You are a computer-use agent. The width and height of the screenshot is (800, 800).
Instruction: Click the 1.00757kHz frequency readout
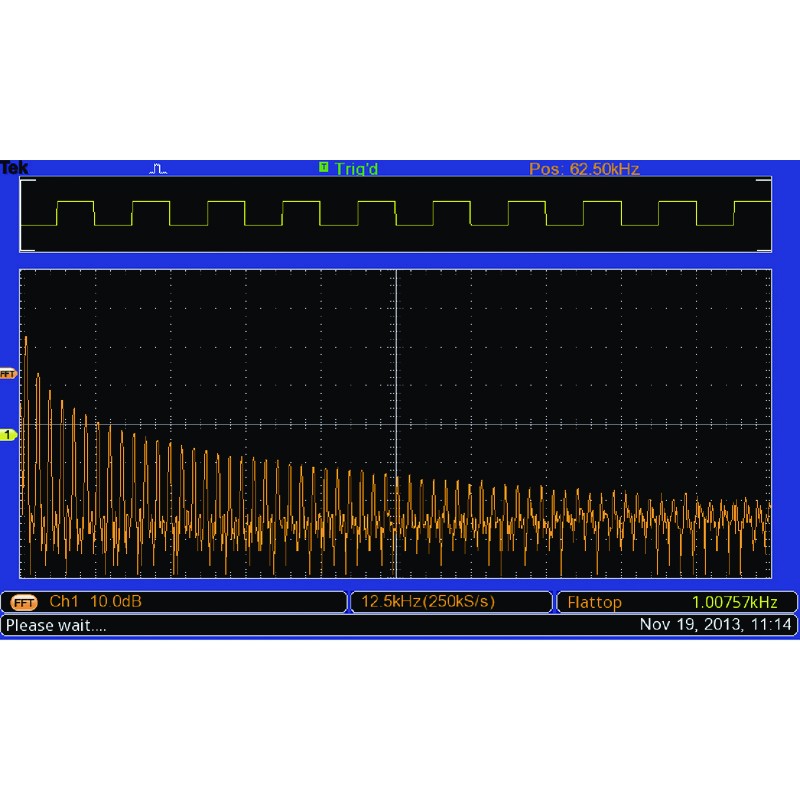[734, 602]
